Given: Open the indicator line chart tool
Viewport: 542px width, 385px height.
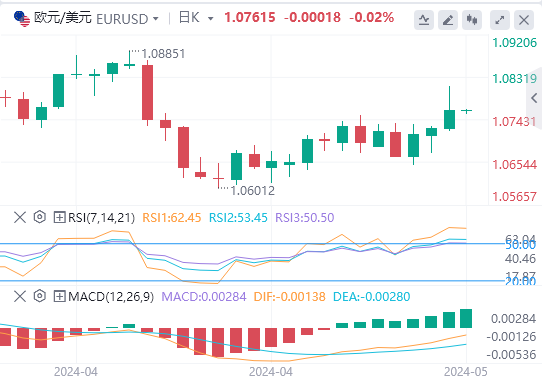Looking at the screenshot, I should (x=424, y=20).
